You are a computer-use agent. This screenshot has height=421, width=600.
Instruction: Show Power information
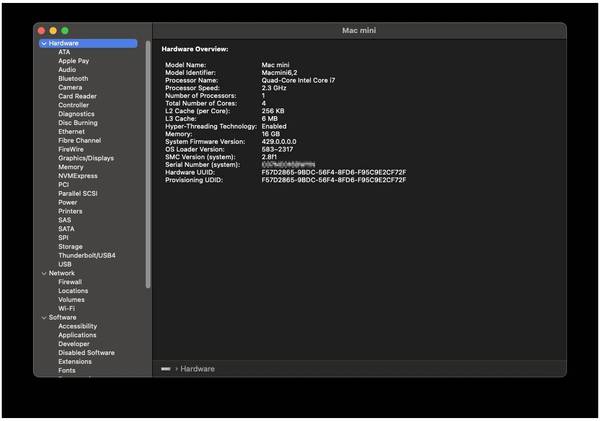click(x=68, y=202)
